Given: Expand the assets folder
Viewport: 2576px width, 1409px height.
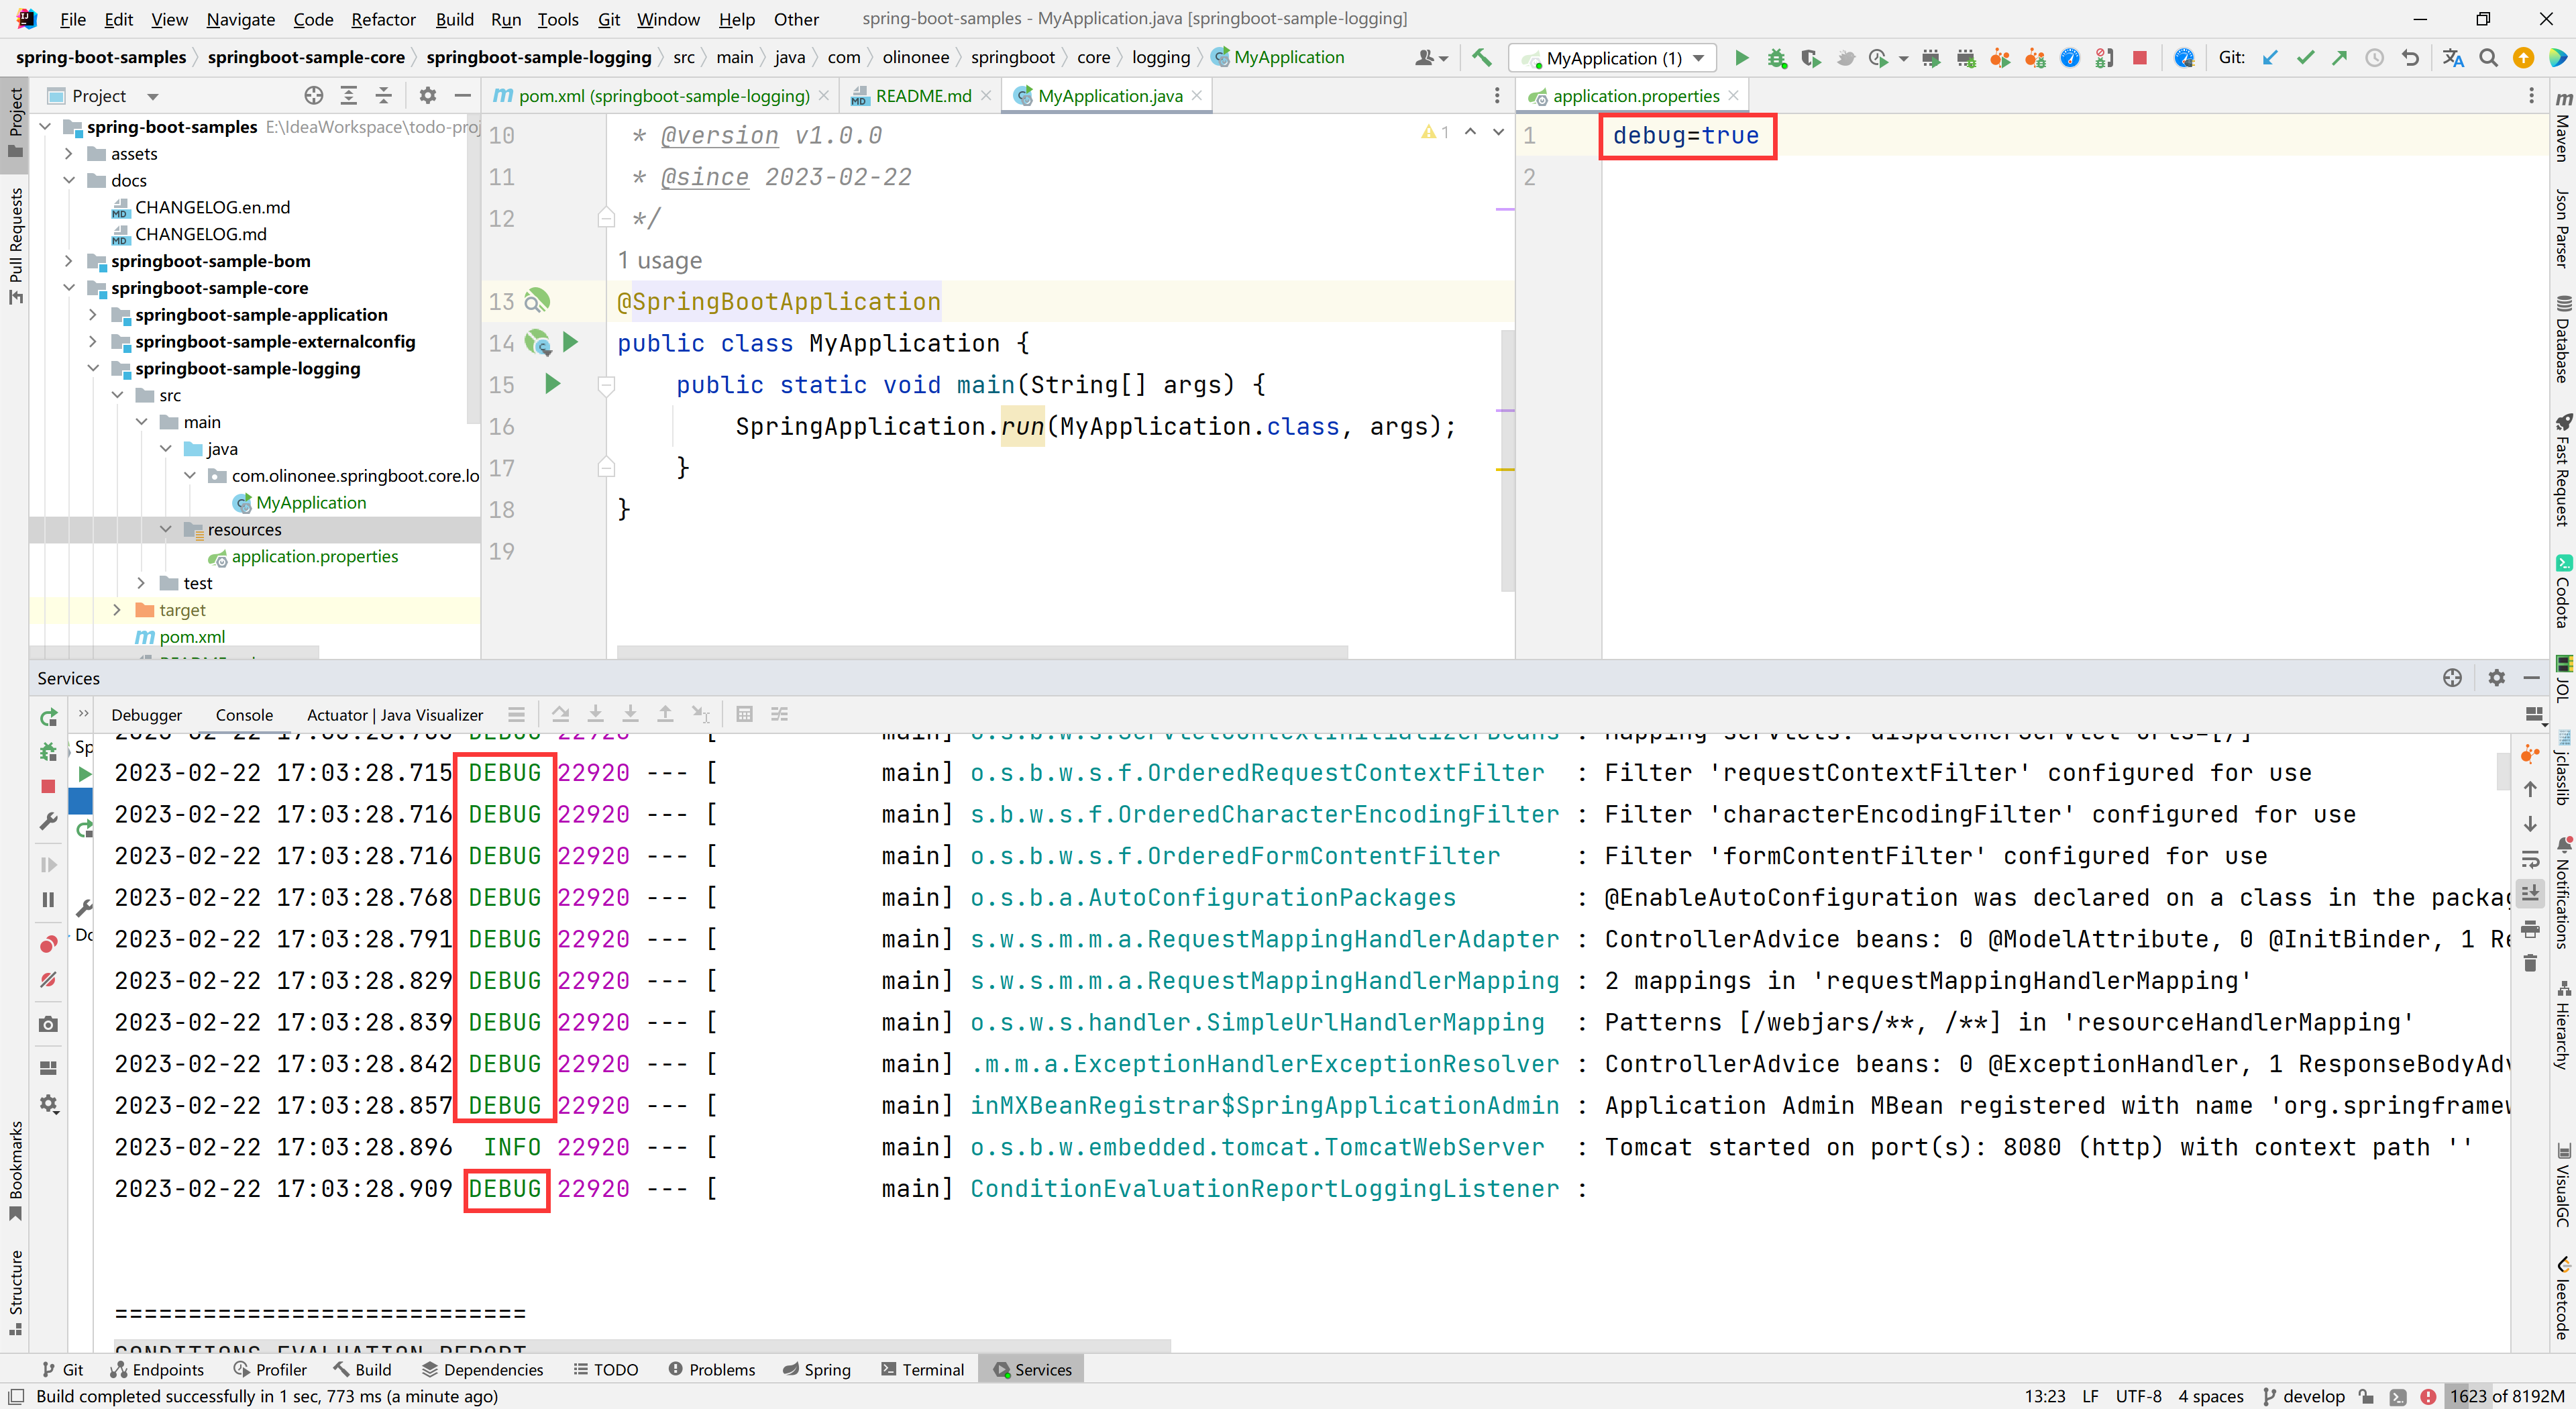Looking at the screenshot, I should pyautogui.click(x=68, y=154).
